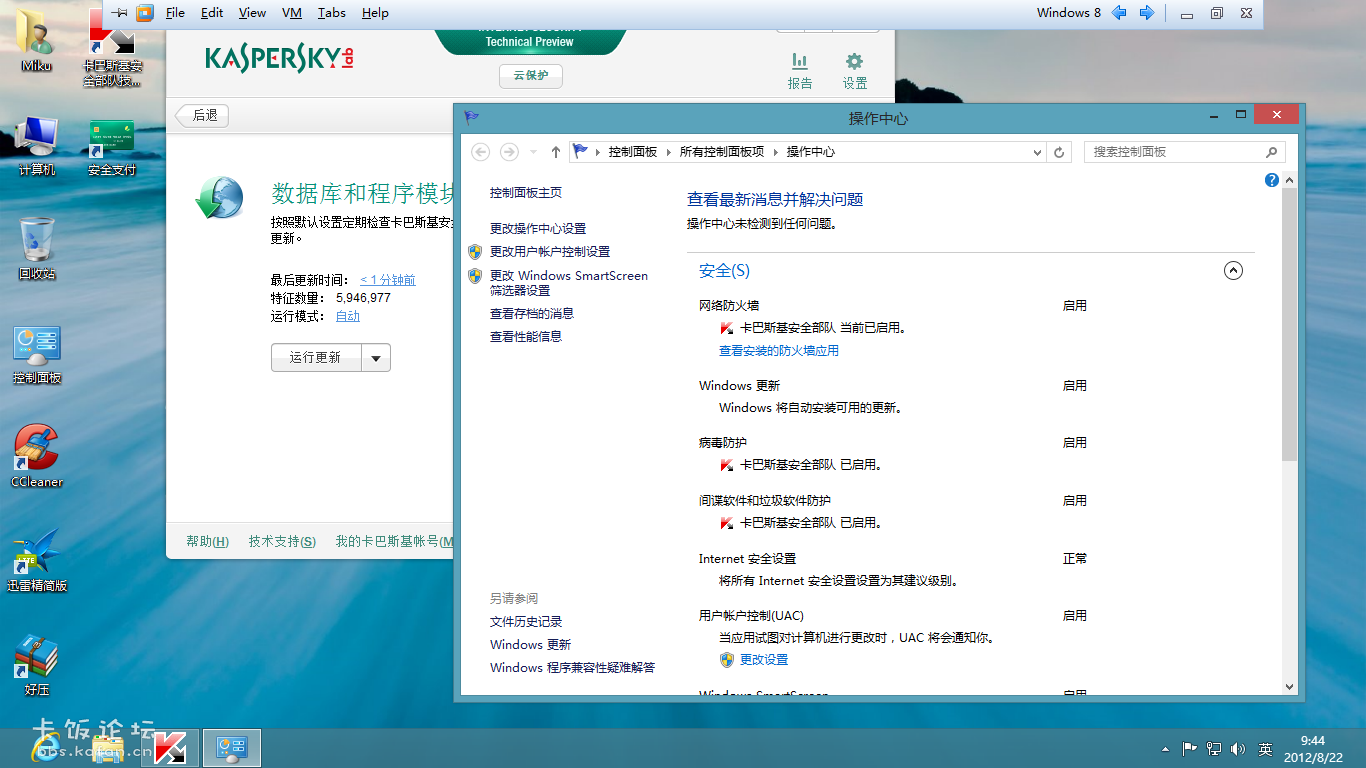Toggle the 英 input language indicator
Image resolution: width=1366 pixels, height=768 pixels.
1265,748
